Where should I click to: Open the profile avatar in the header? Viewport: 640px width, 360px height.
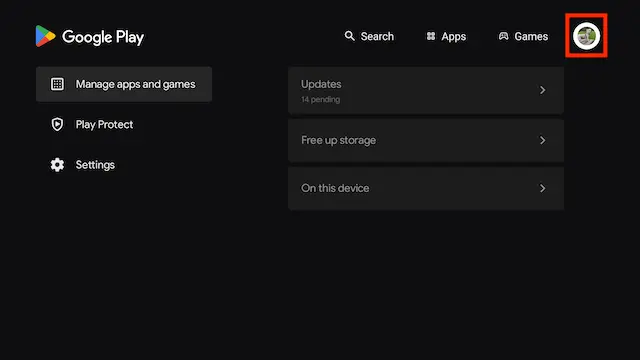(586, 36)
